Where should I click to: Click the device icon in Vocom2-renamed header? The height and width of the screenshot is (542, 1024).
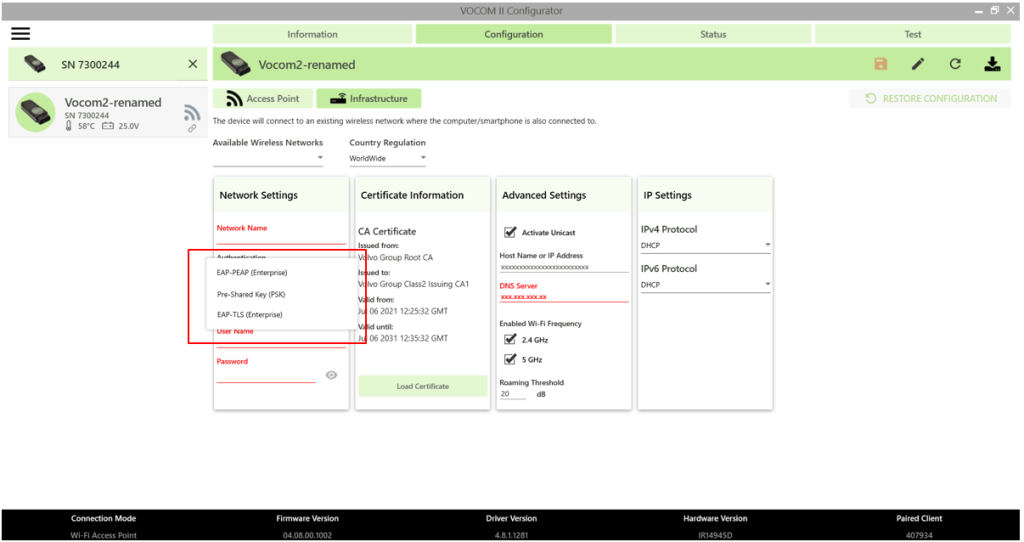(x=236, y=64)
